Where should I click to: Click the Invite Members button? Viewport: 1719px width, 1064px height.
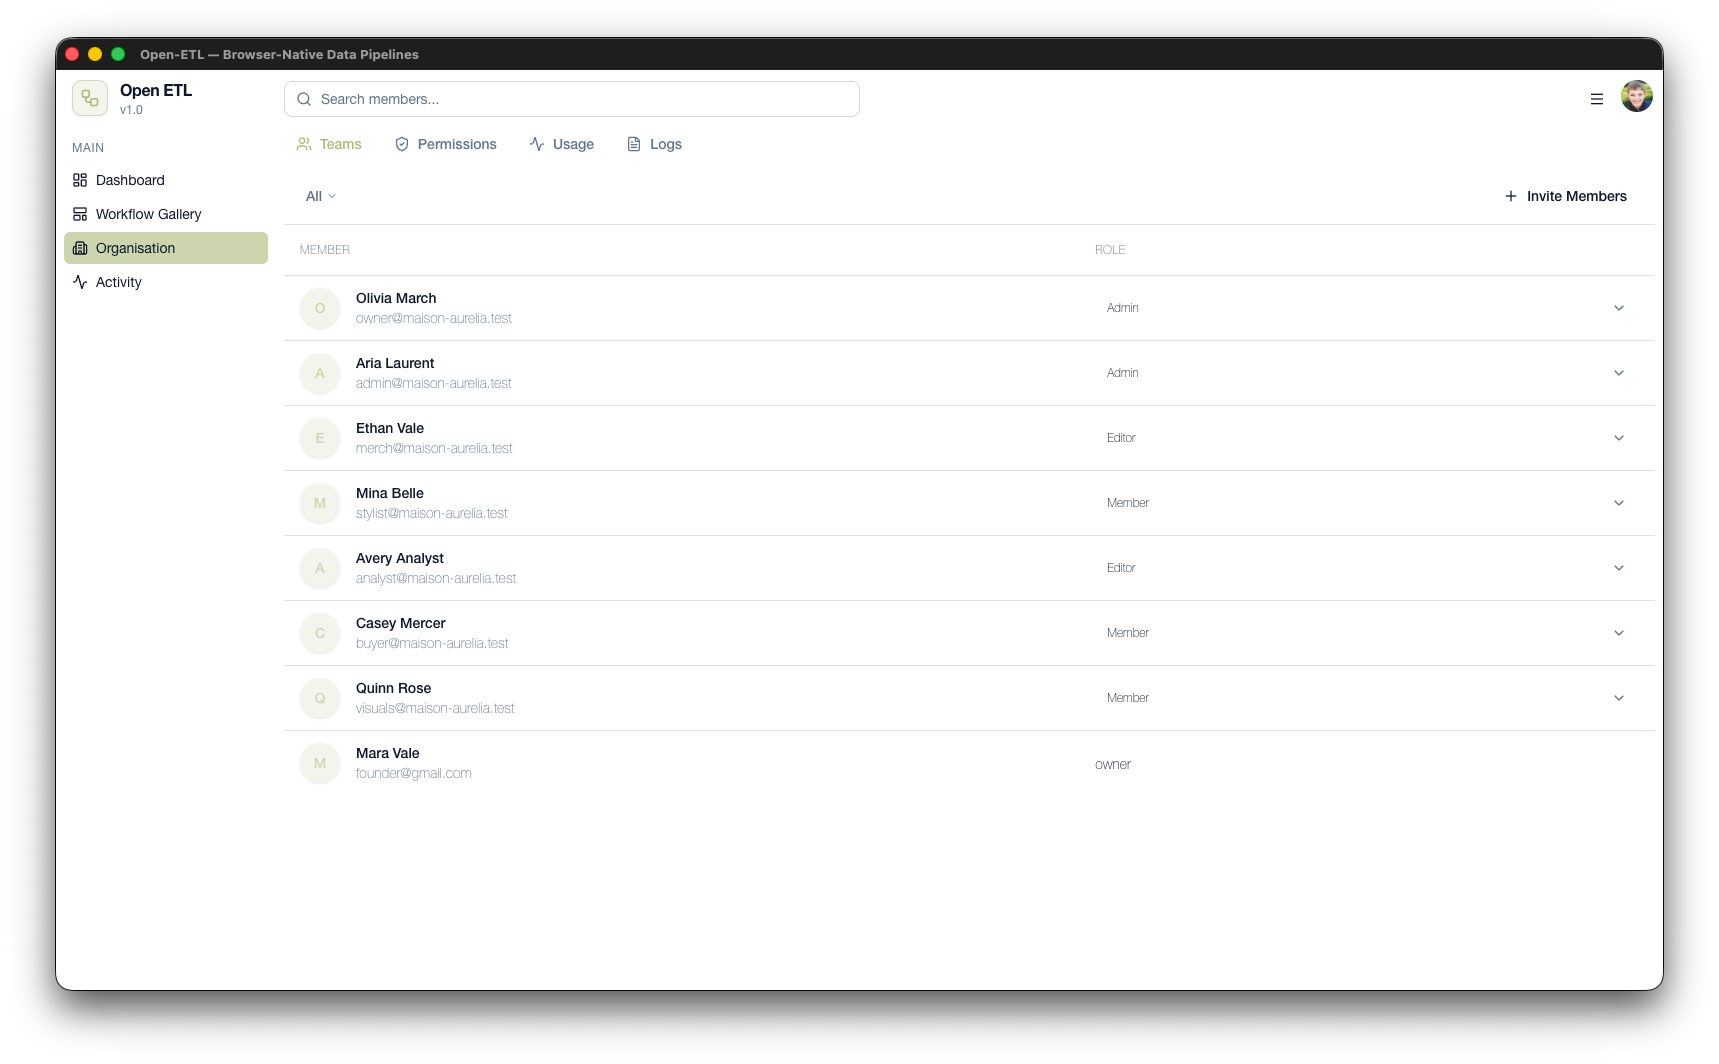[1565, 196]
